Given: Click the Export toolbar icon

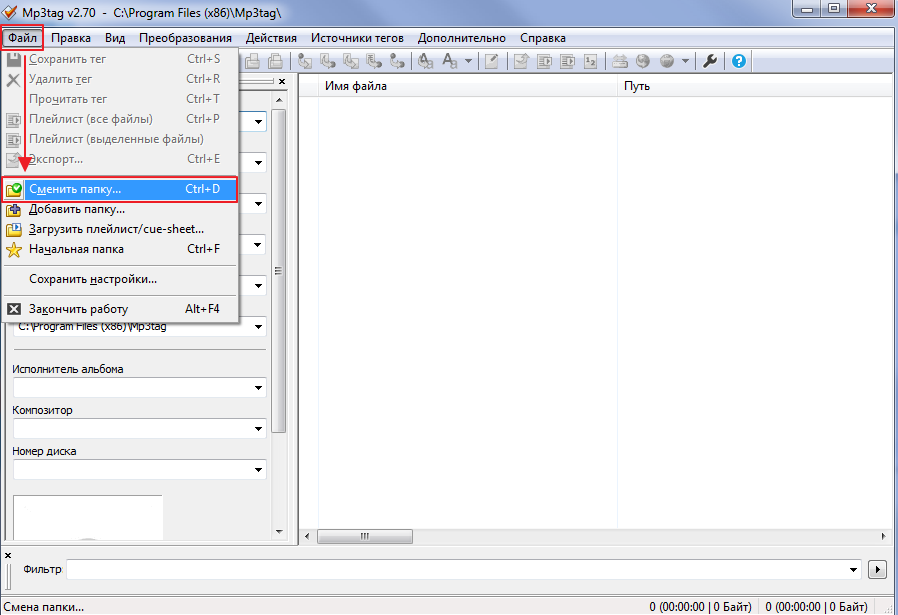Looking at the screenshot, I should [x=521, y=61].
